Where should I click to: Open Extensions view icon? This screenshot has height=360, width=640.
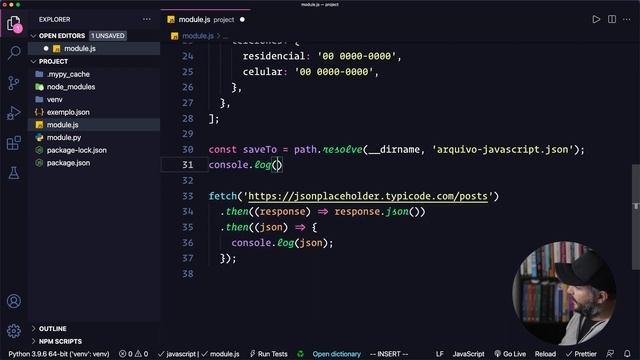[14, 143]
